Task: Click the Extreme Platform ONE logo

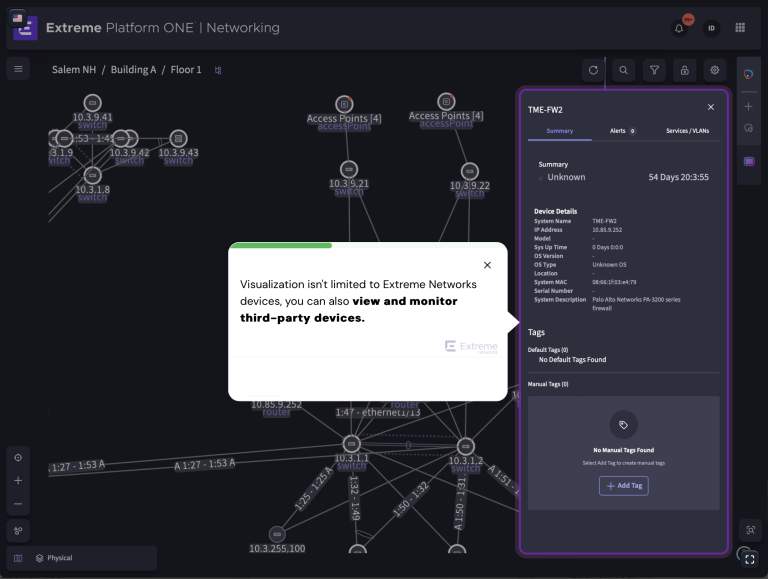Action: pos(25,28)
